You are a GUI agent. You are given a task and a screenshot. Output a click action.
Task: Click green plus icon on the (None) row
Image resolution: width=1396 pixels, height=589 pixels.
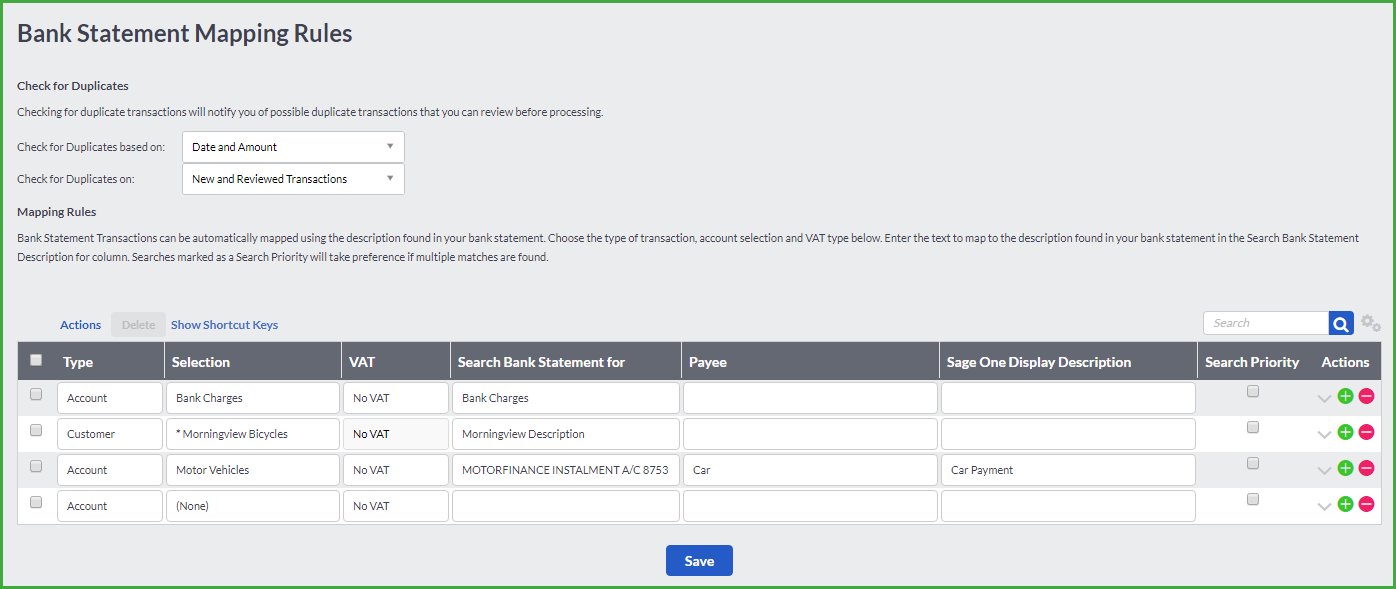pos(1345,504)
